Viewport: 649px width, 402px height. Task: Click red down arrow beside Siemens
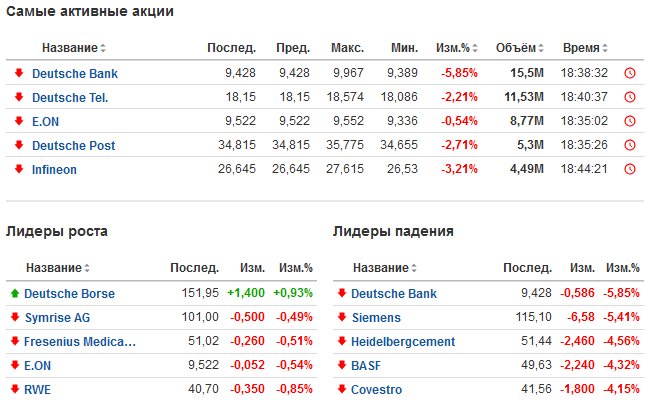coord(342,317)
